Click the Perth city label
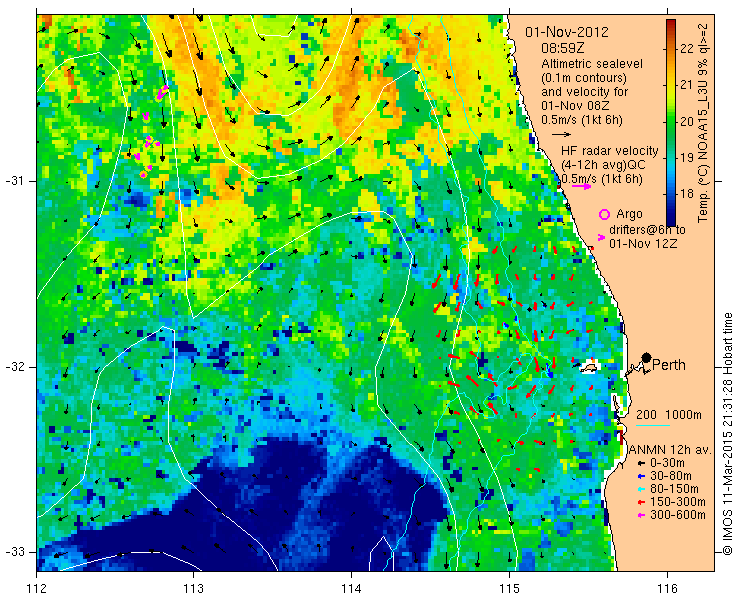The height and width of the screenshot is (600, 740). coord(668,365)
